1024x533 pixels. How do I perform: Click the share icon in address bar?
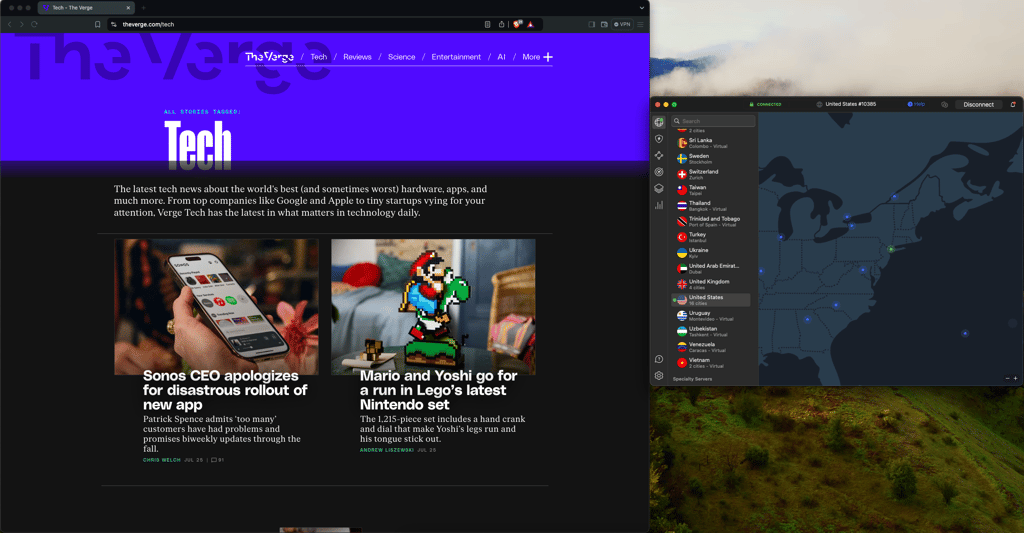coord(502,24)
